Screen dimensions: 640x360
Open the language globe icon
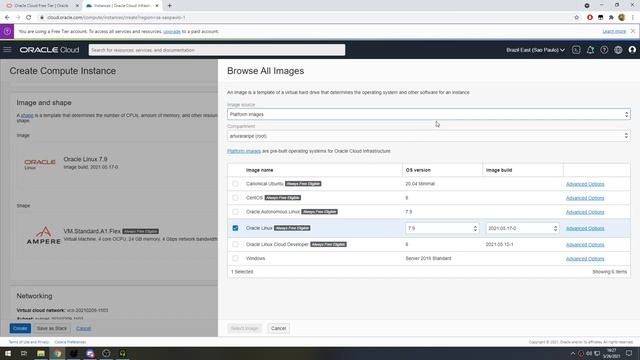(x=618, y=50)
